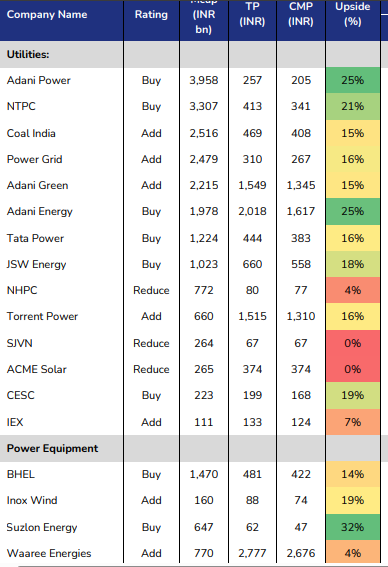This screenshot has height=567, width=388.
Task: Click the TP (INR) column header
Action: (252, 14)
